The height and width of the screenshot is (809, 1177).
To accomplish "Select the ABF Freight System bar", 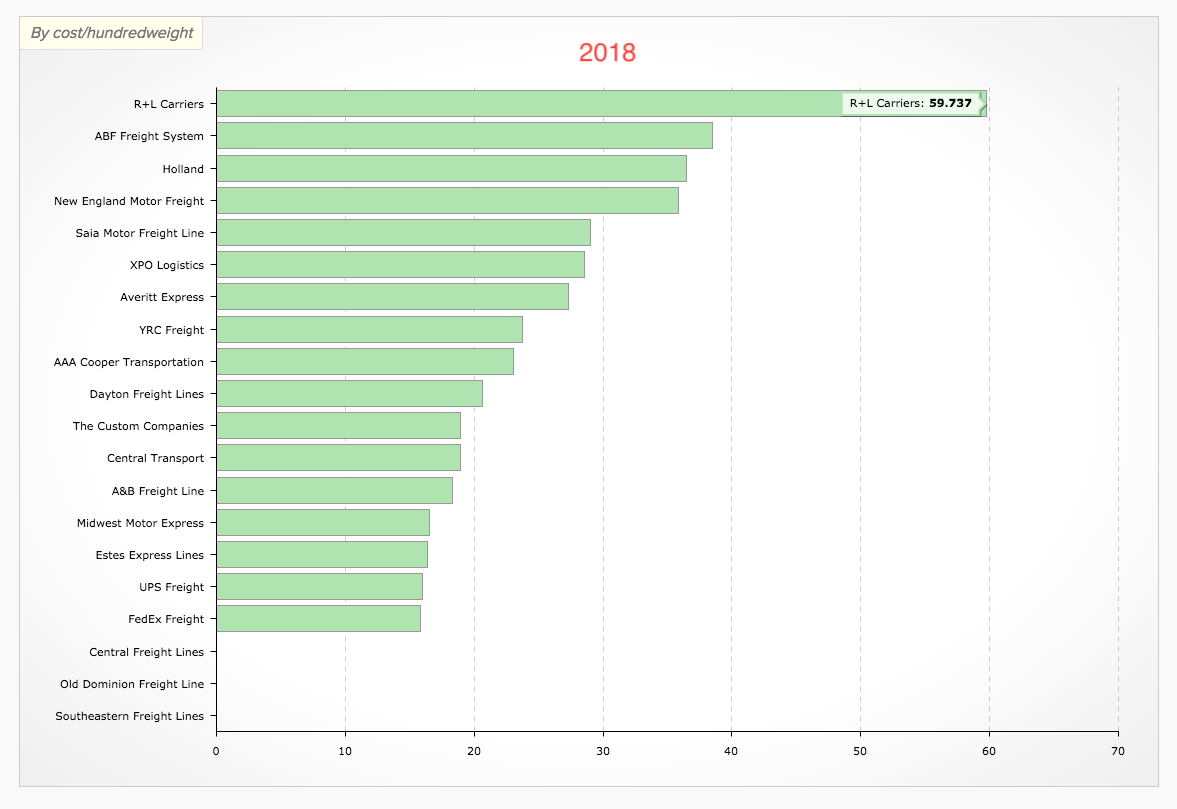I will click(465, 136).
